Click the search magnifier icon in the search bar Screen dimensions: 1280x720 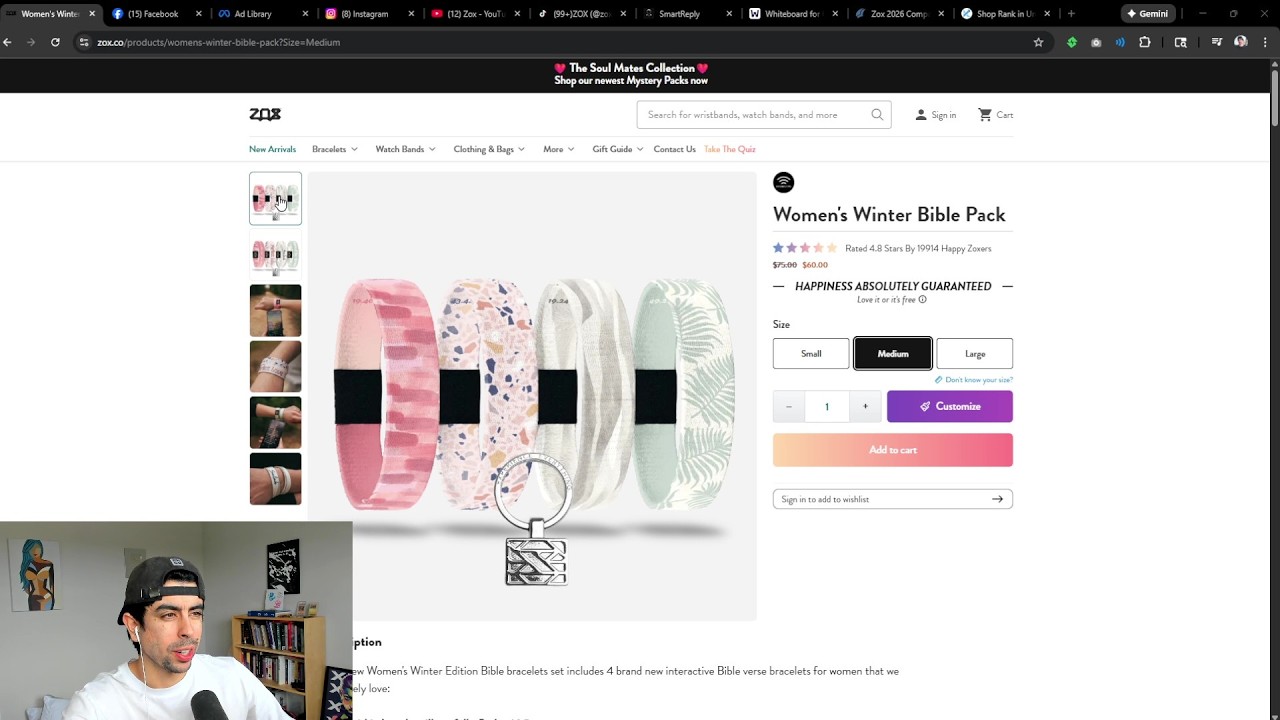point(877,115)
